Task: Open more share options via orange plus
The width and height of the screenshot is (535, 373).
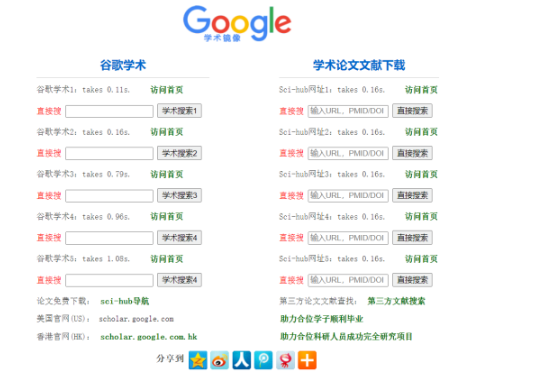Action: [x=307, y=360]
